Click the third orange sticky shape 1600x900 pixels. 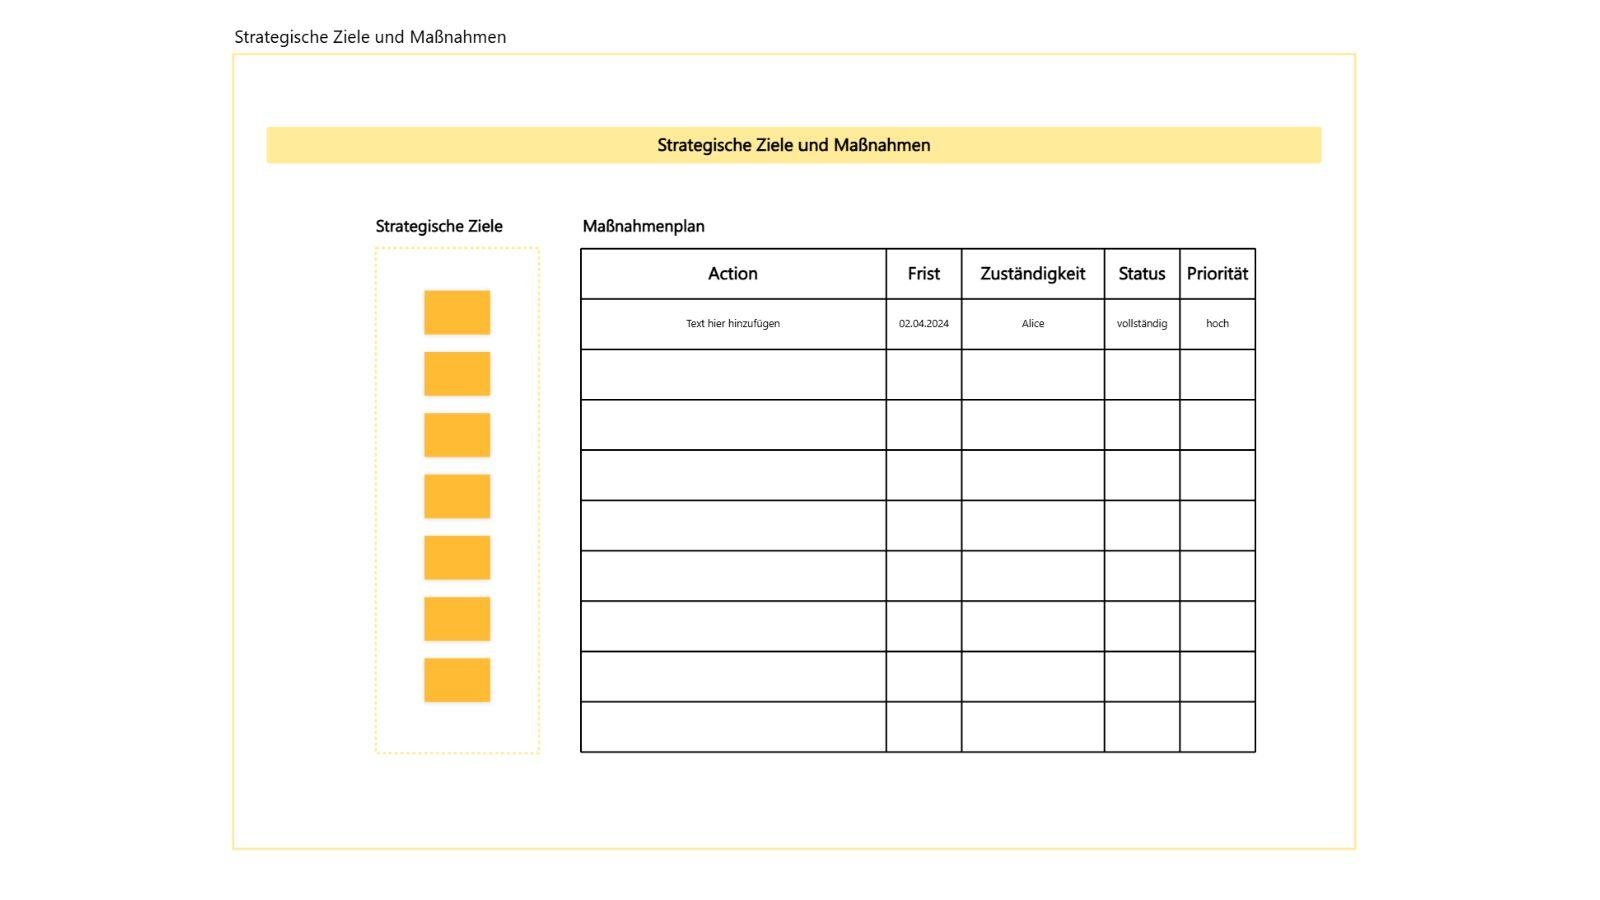point(458,434)
